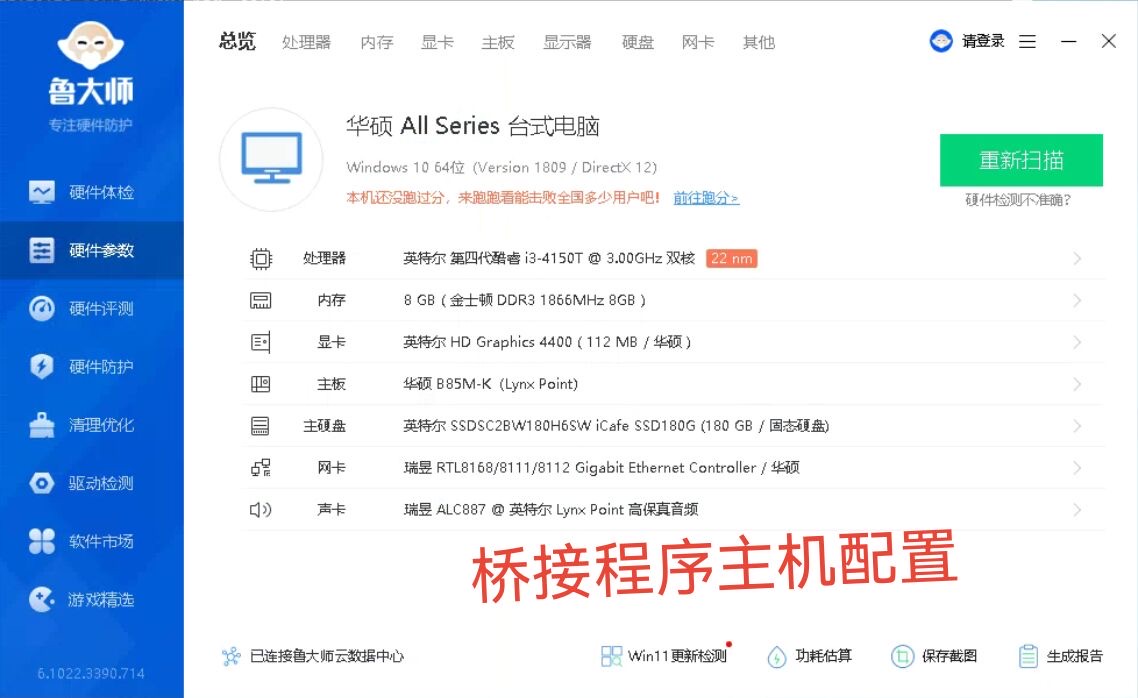Open 硬件评测 gauge icon
Image resolution: width=1138 pixels, height=698 pixels.
point(41,308)
